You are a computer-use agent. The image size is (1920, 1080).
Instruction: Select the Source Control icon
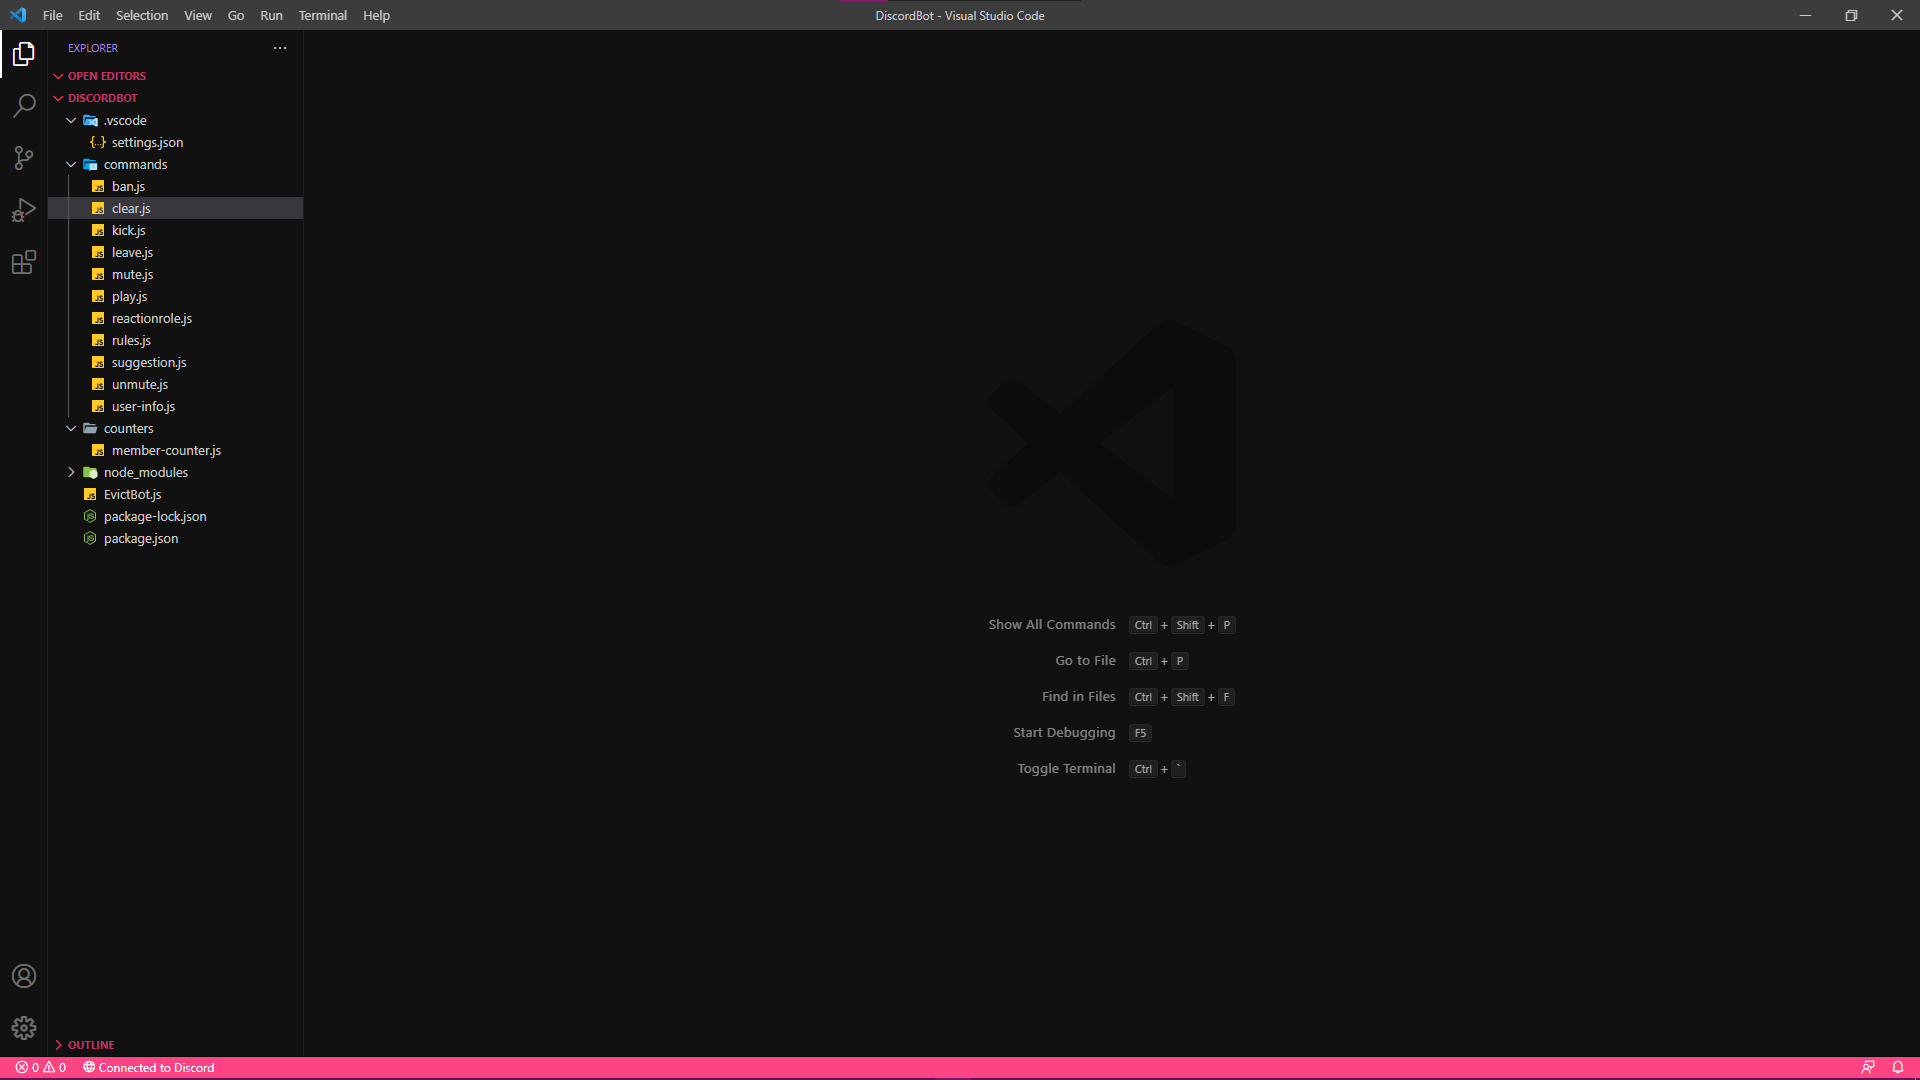point(24,158)
